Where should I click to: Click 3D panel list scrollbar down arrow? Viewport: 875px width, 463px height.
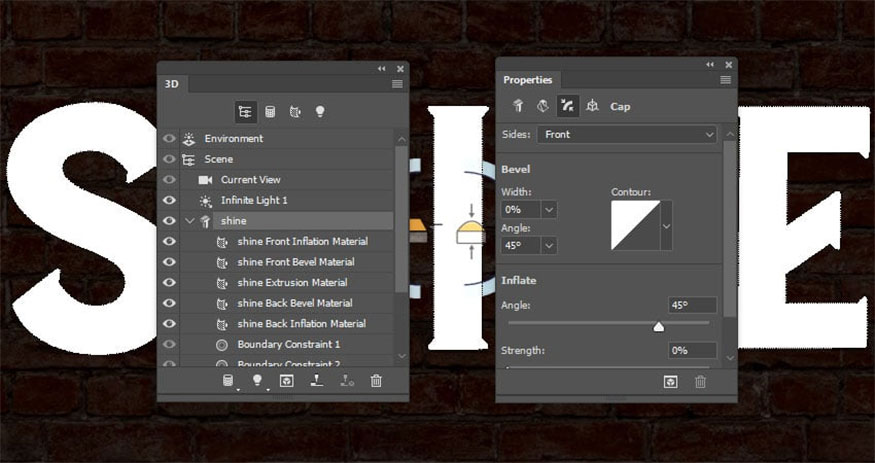pos(401,356)
